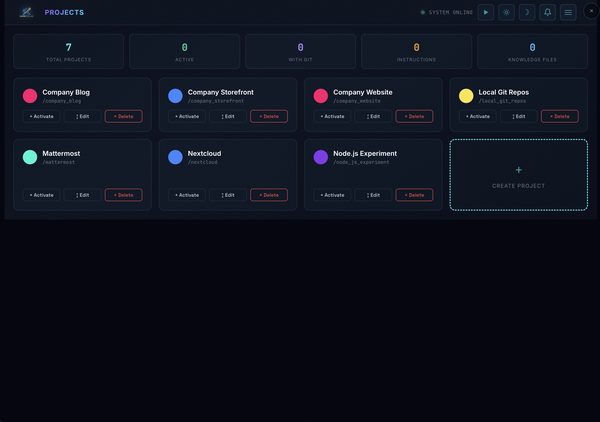Click the /nextcloud path text

(x=202, y=162)
